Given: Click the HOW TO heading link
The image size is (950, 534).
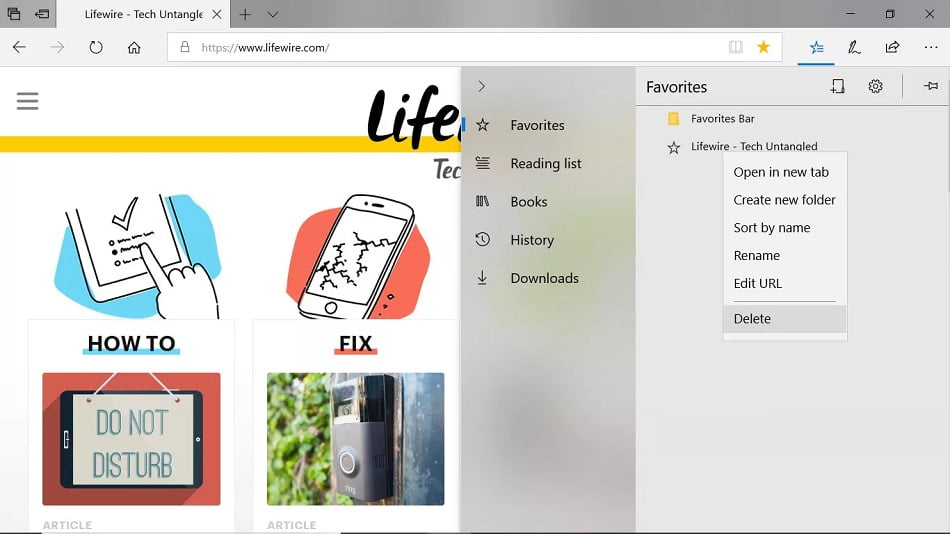Looking at the screenshot, I should [x=131, y=344].
